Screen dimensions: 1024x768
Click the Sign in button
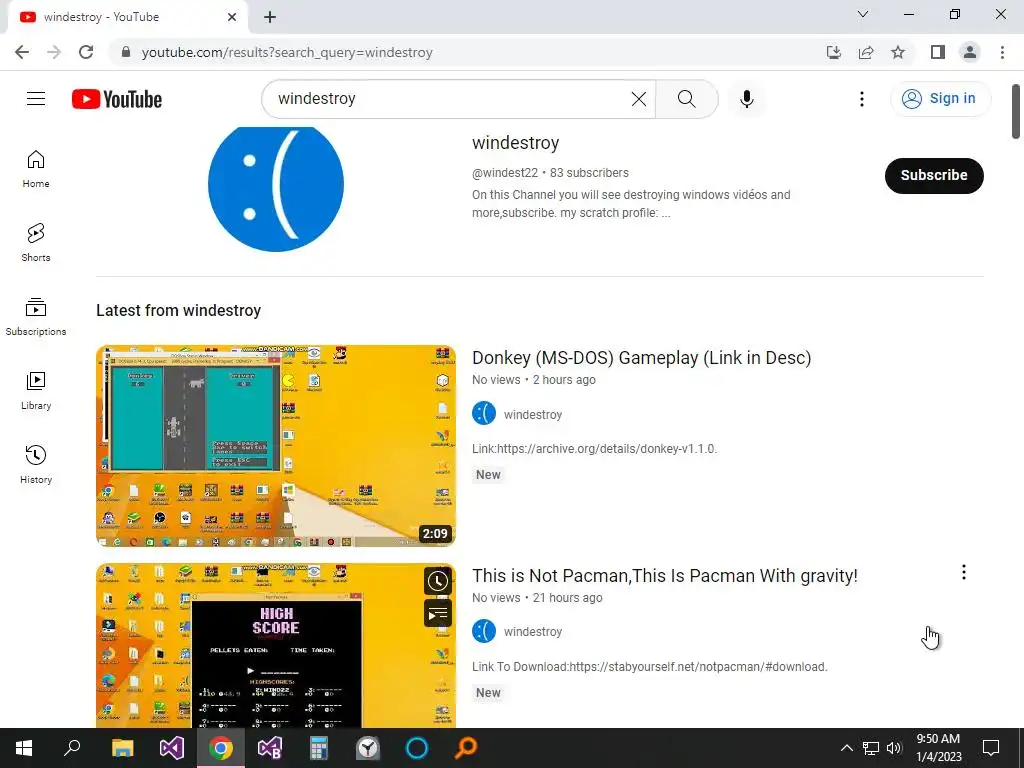click(x=940, y=99)
